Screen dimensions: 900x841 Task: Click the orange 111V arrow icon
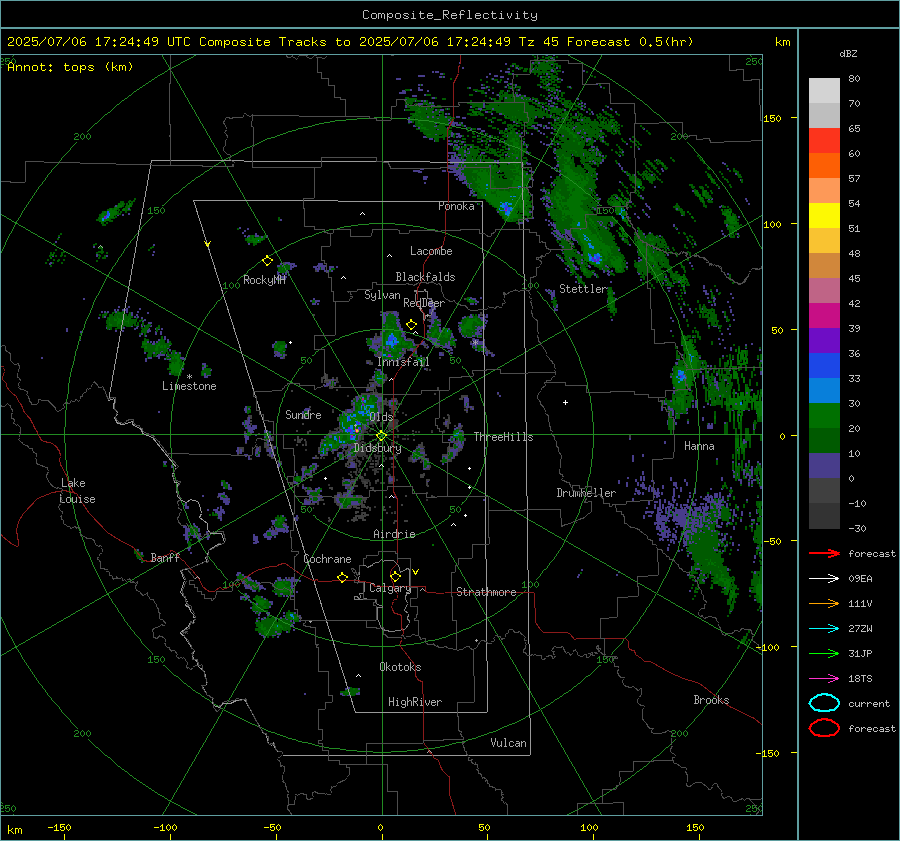click(824, 603)
